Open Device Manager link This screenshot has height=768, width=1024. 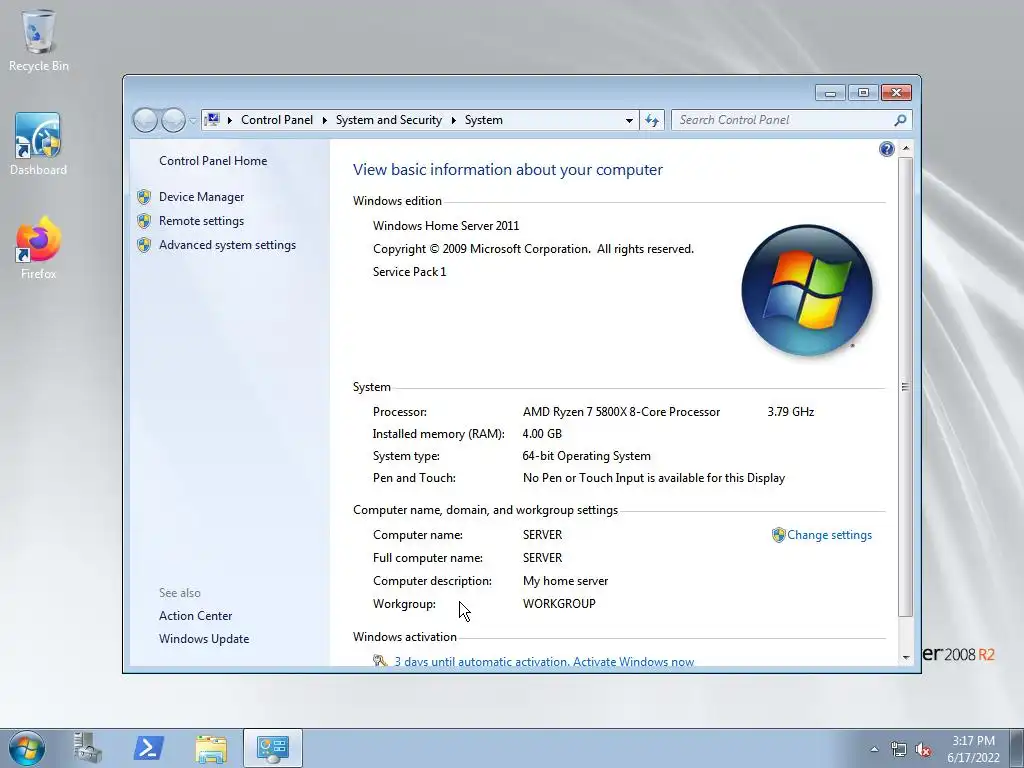201,197
